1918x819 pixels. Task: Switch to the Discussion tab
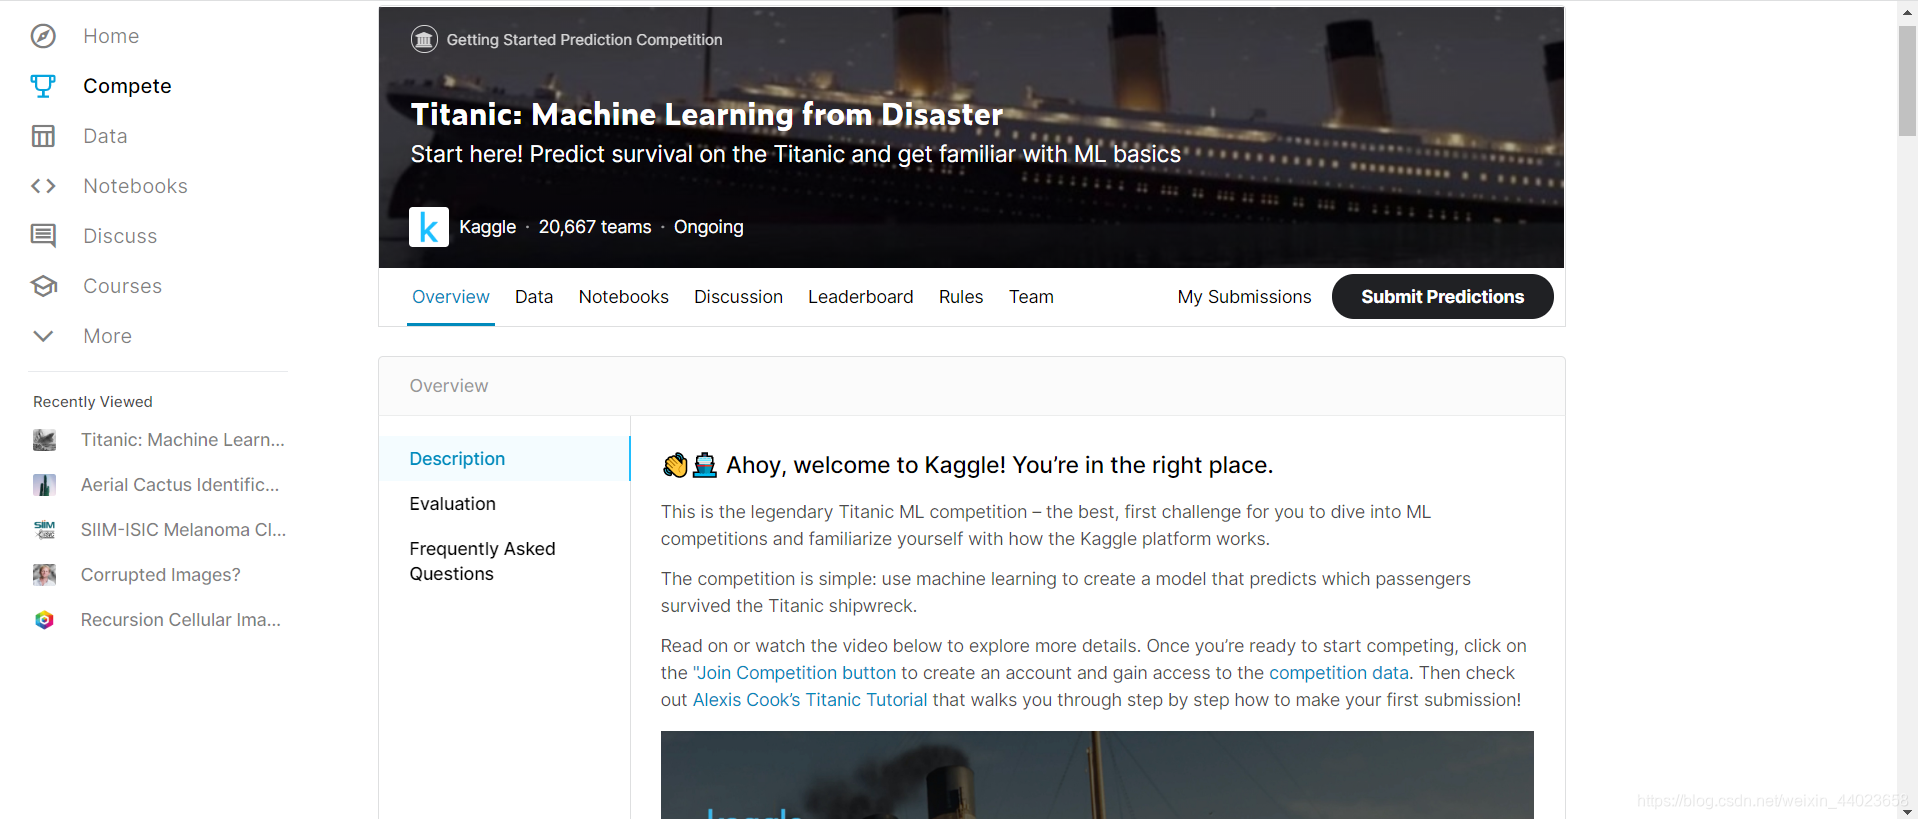pyautogui.click(x=738, y=297)
